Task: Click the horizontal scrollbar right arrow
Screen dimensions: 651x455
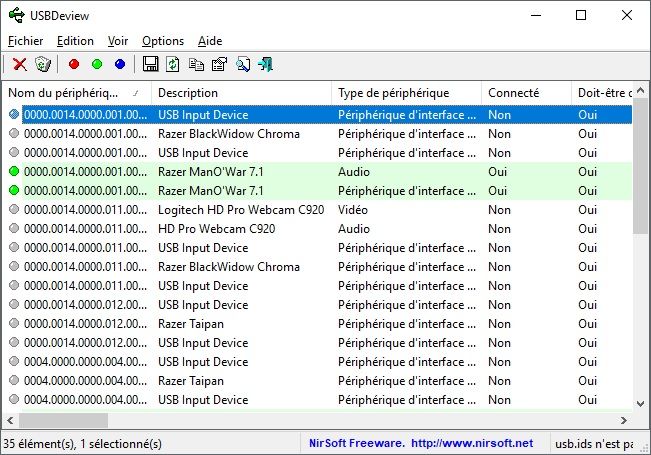Action: [x=624, y=420]
